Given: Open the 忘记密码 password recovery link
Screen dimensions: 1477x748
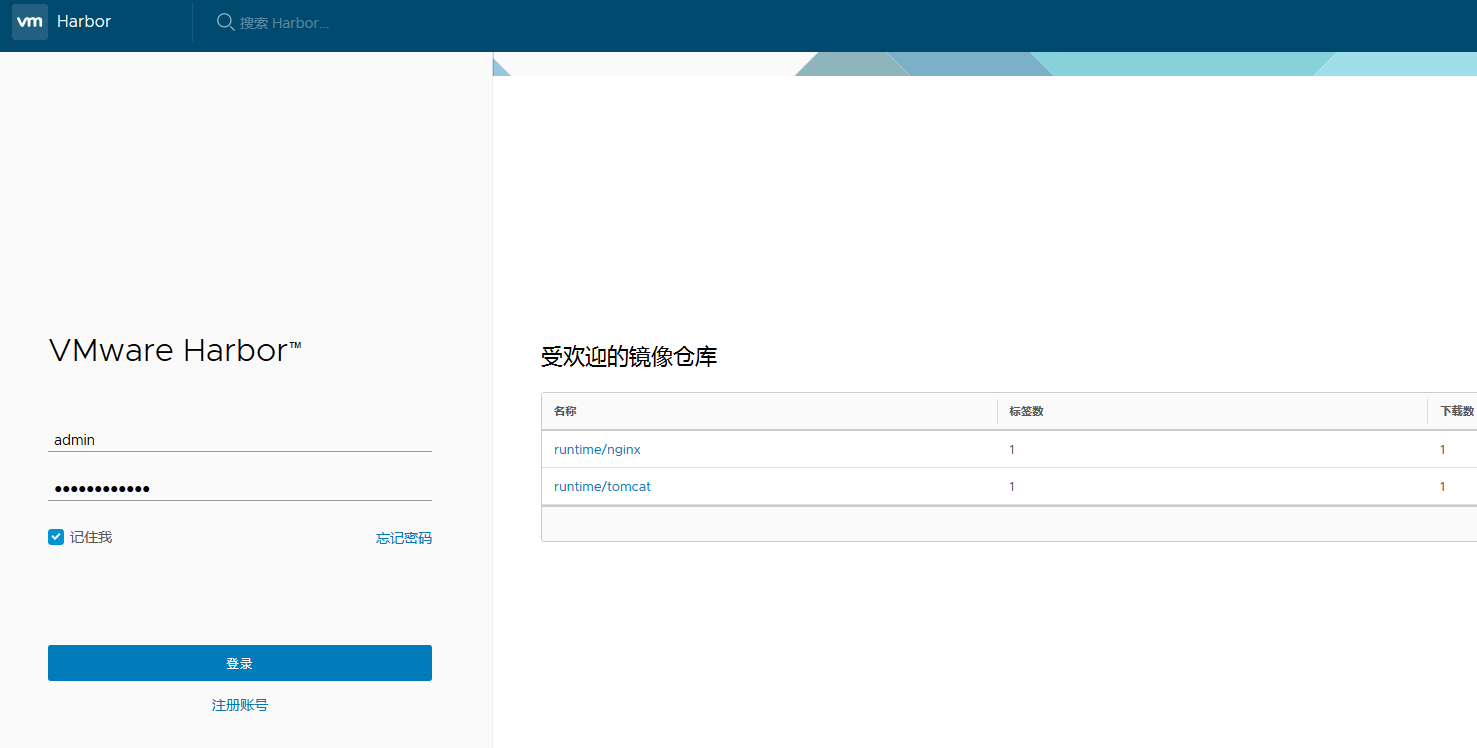Looking at the screenshot, I should coord(404,537).
